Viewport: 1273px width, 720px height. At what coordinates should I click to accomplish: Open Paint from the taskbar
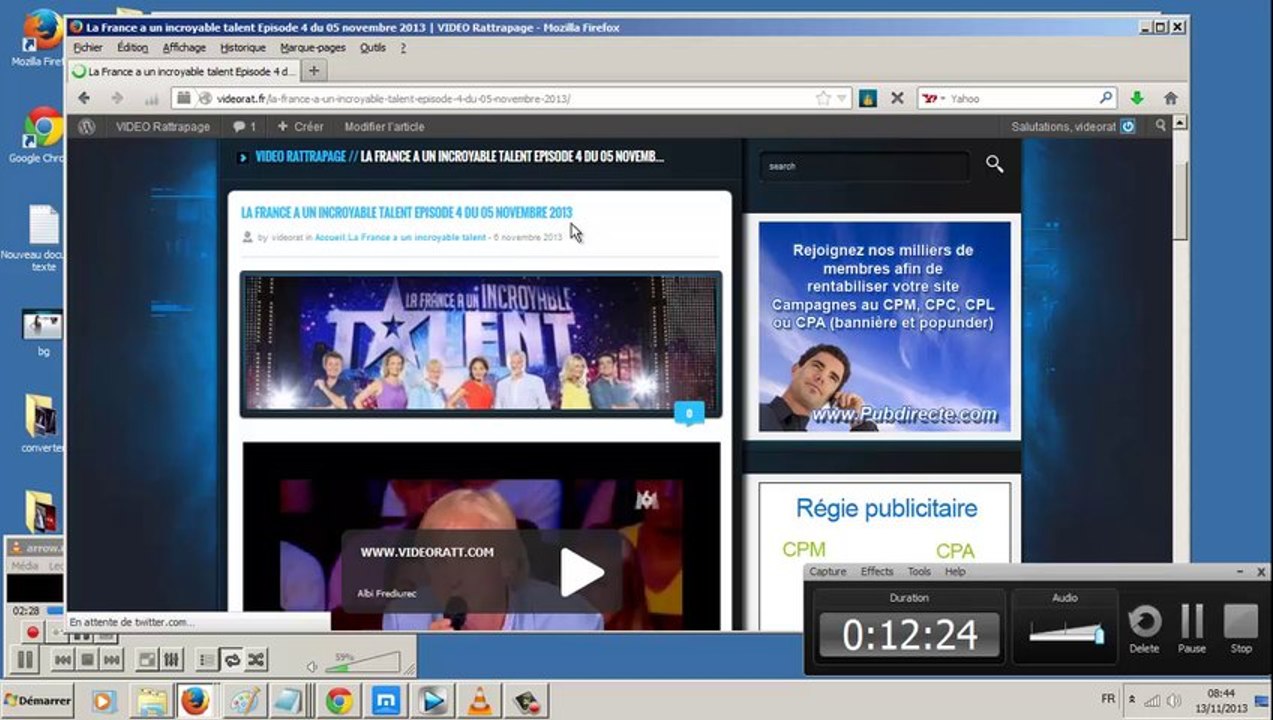[x=243, y=701]
